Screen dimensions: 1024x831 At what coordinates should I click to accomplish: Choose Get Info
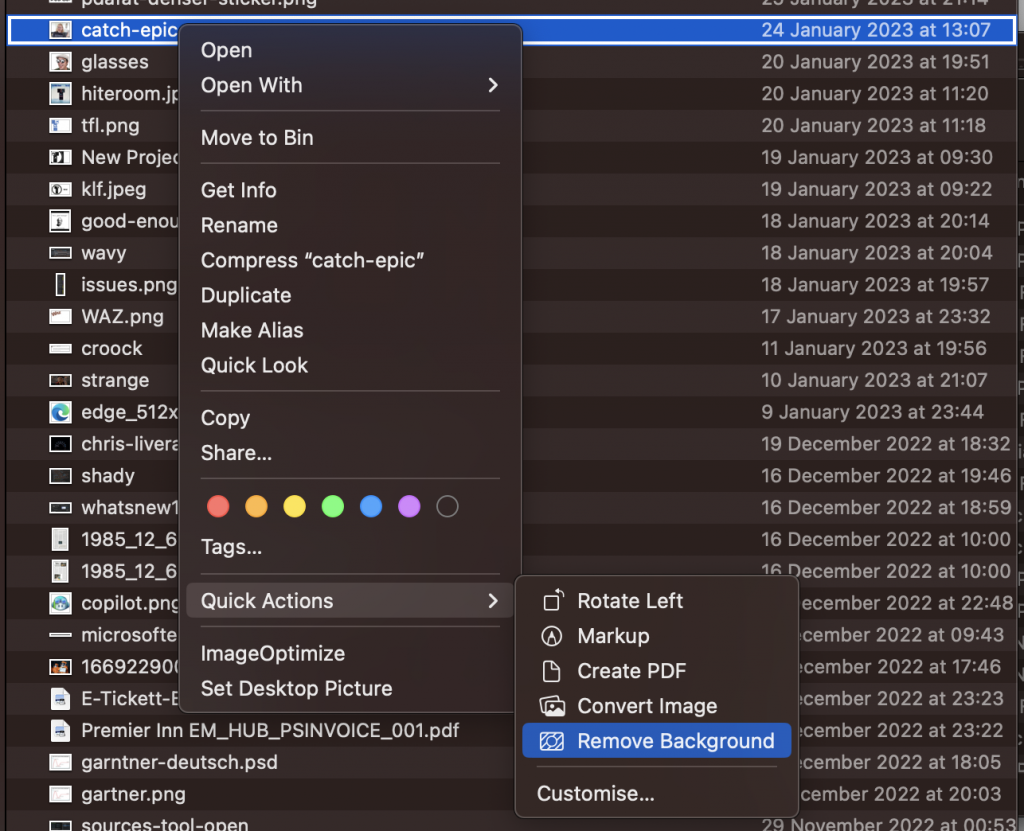point(238,190)
